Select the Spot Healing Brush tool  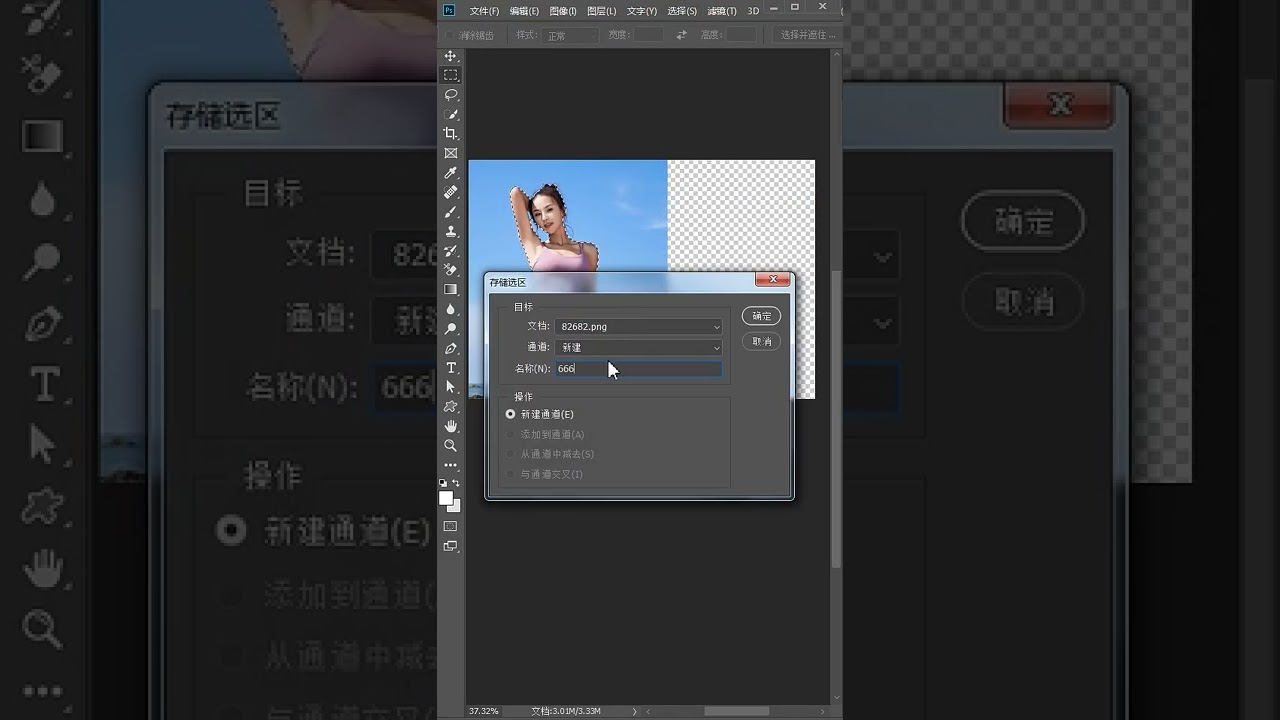click(451, 192)
